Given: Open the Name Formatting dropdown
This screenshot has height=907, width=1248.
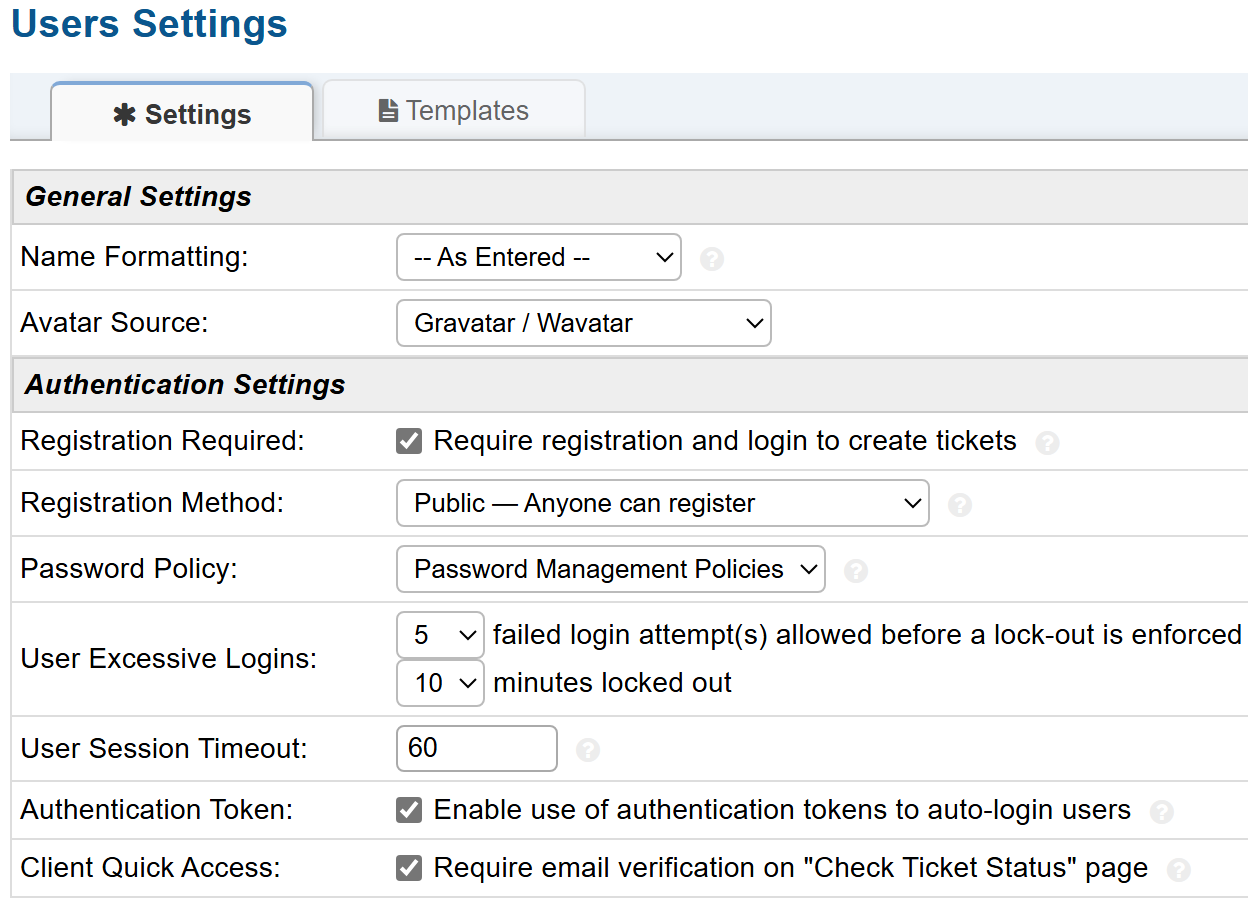Looking at the screenshot, I should point(539,257).
